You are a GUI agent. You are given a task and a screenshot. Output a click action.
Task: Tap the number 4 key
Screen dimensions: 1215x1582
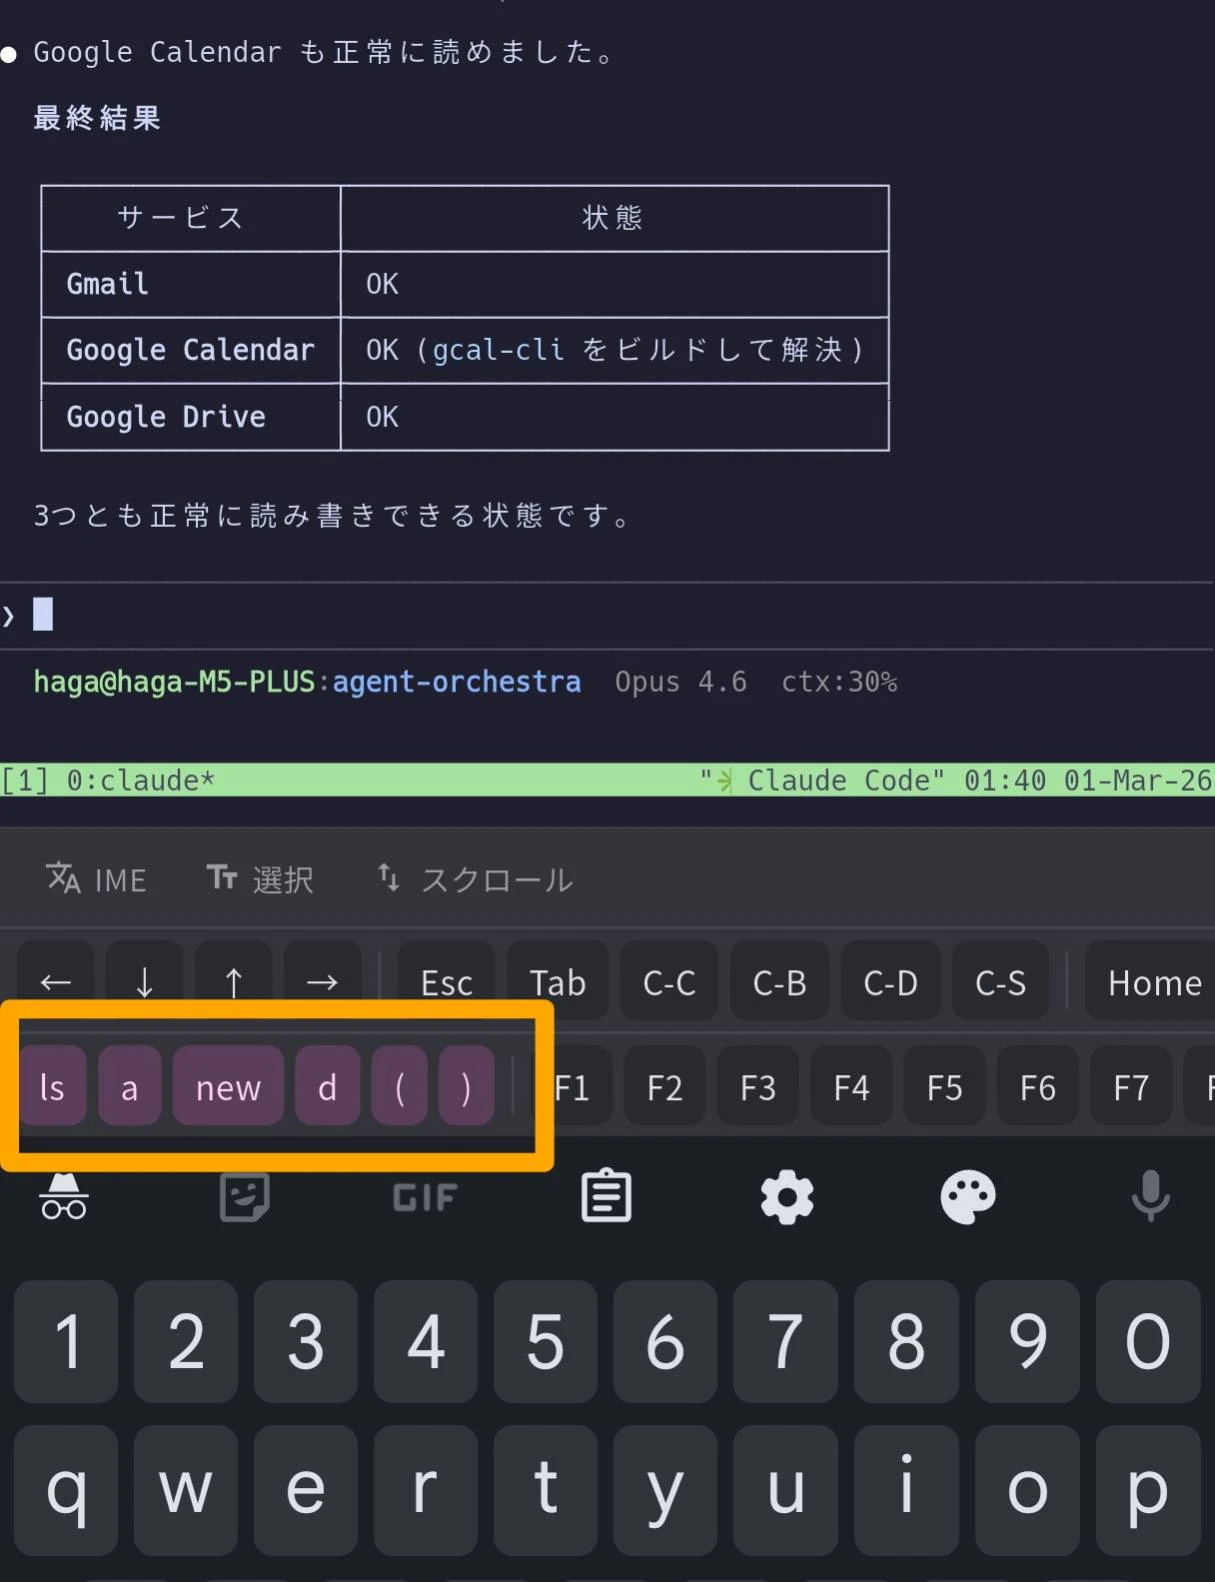426,1341
